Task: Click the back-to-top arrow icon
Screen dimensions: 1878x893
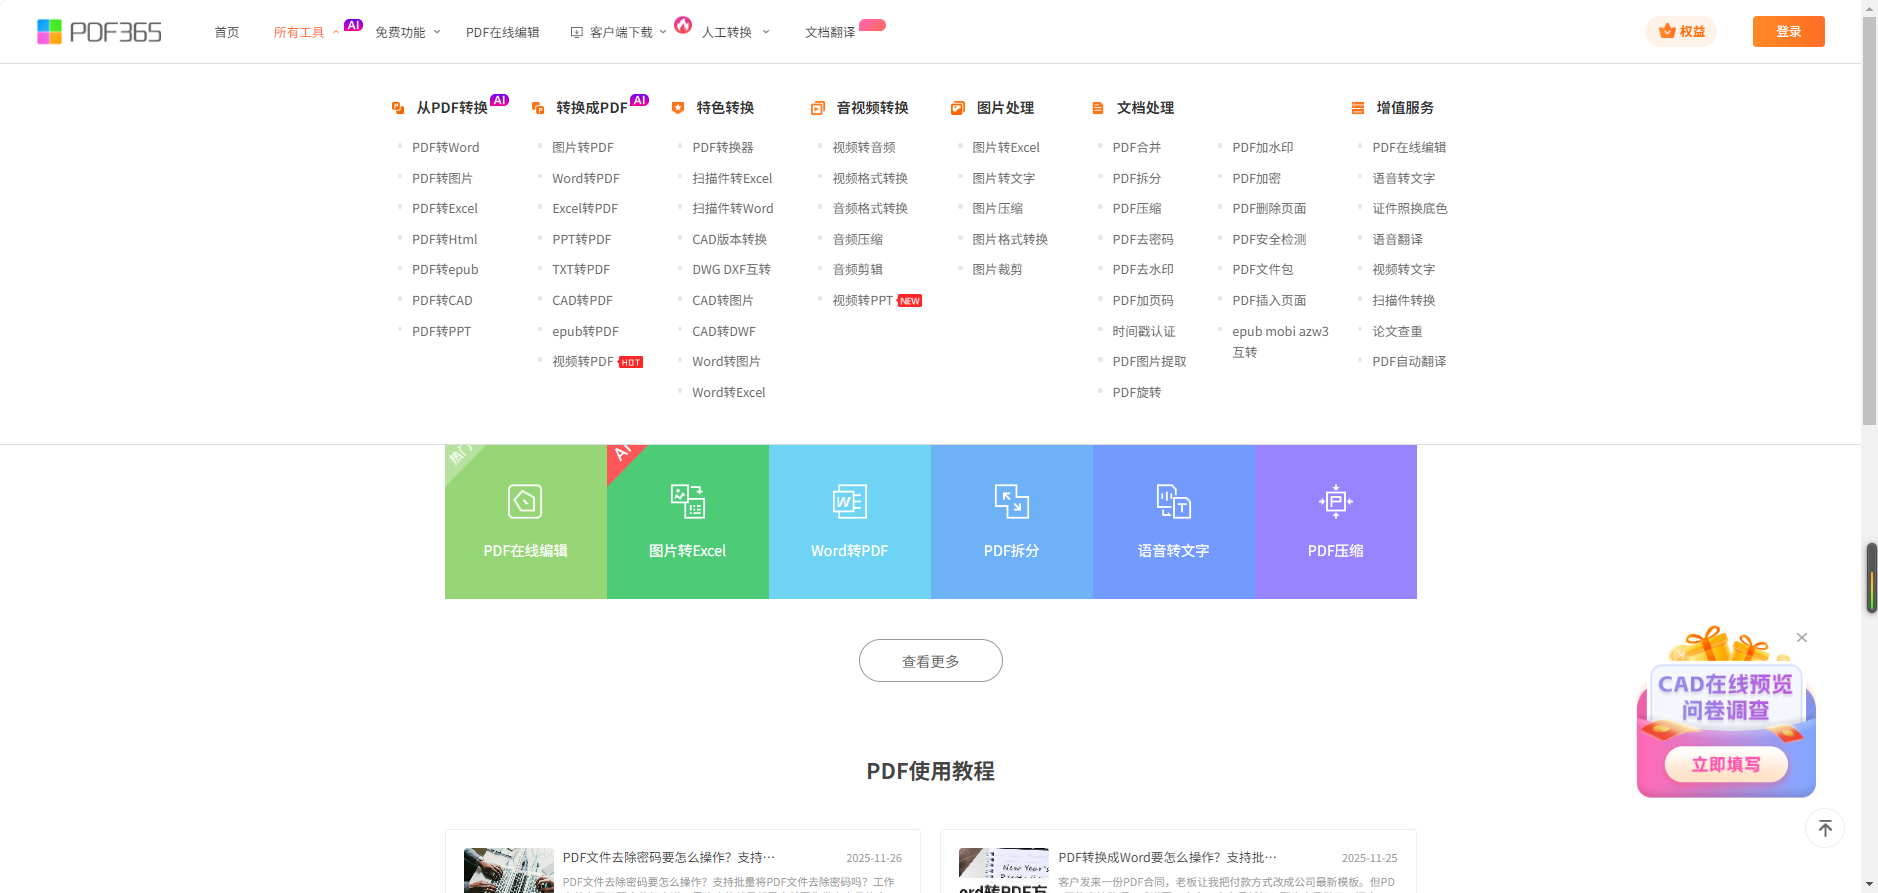Action: [1824, 828]
